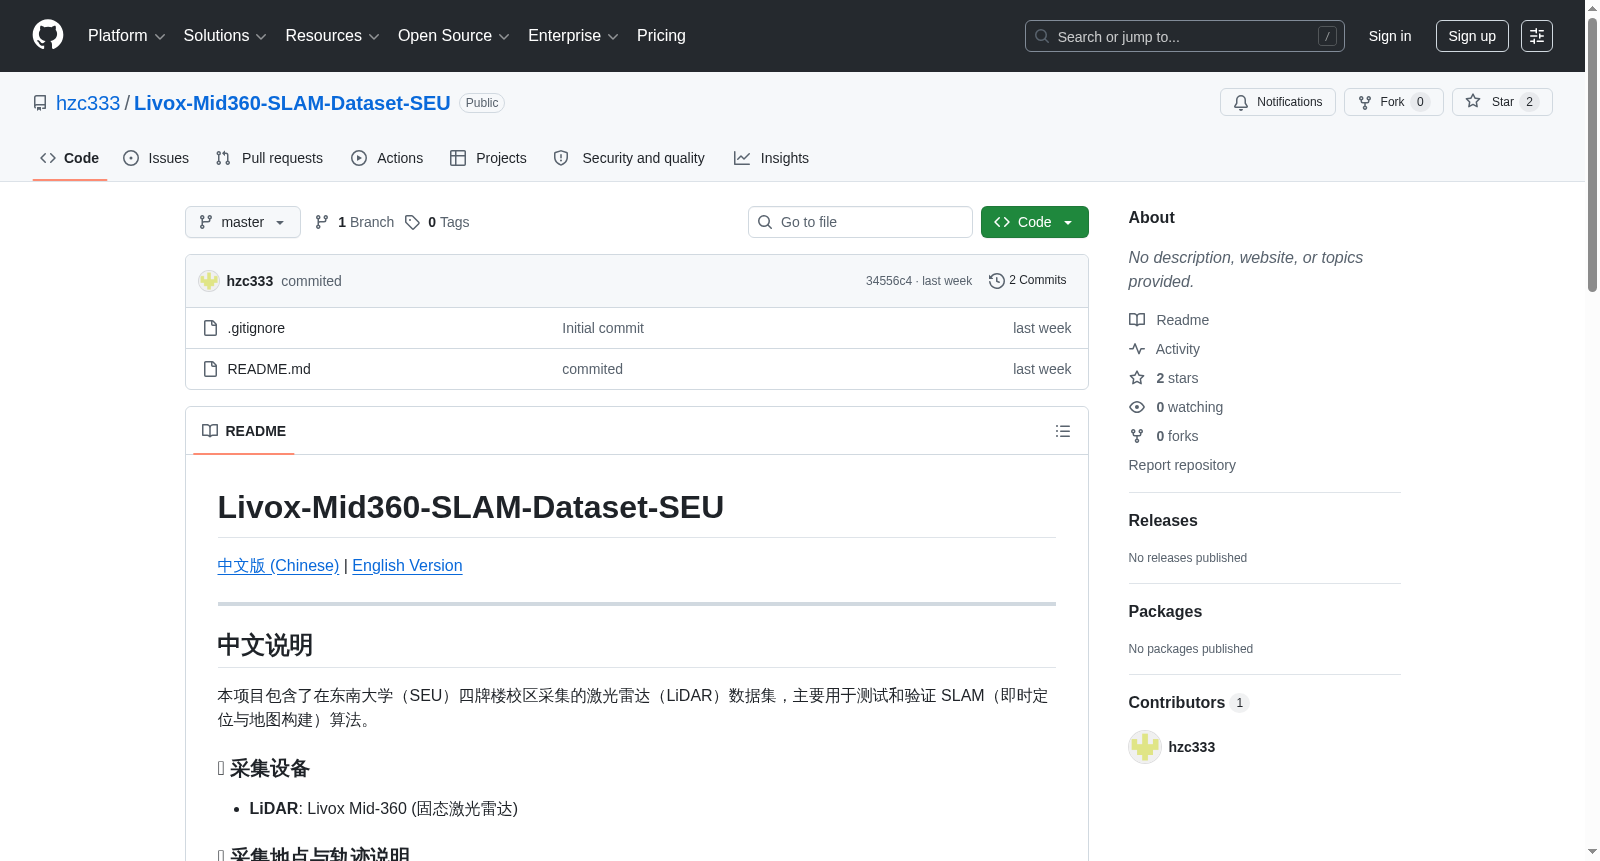Open the Packages heading link
The height and width of the screenshot is (861, 1600).
coord(1165,612)
